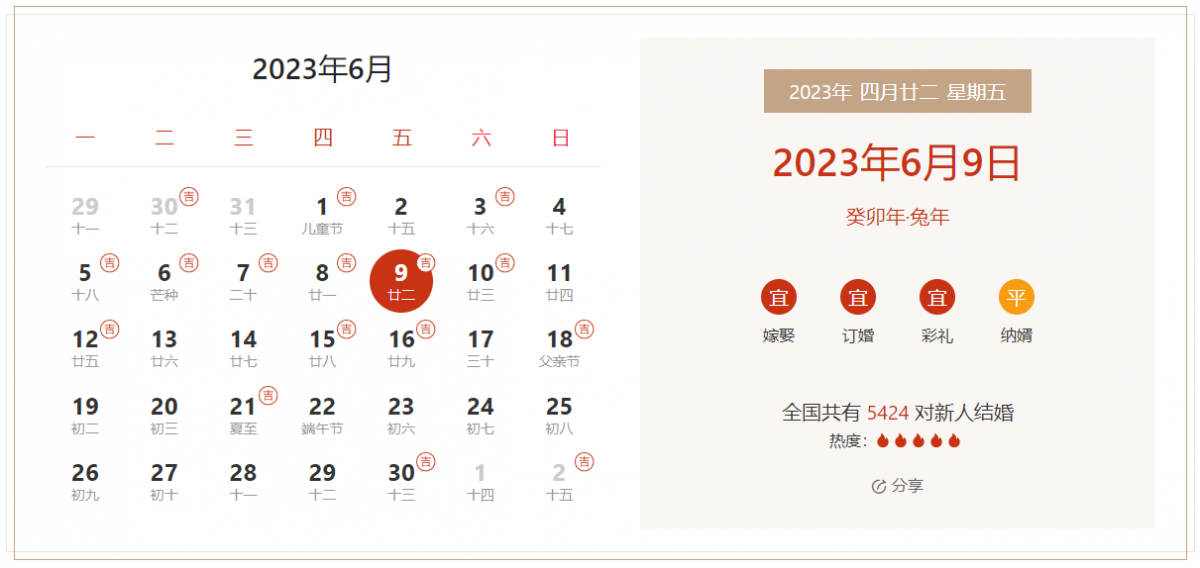Click the 吉 badge on July 2

point(584,462)
